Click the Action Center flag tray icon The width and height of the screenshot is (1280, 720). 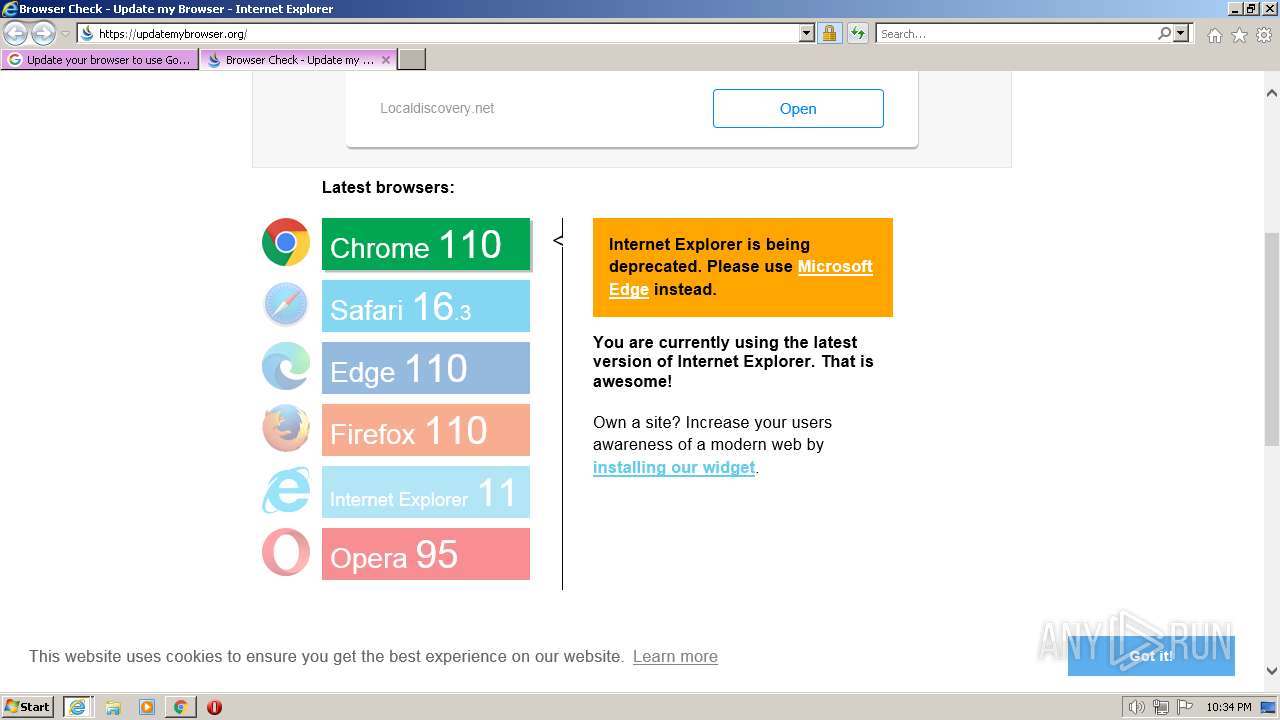1186,707
